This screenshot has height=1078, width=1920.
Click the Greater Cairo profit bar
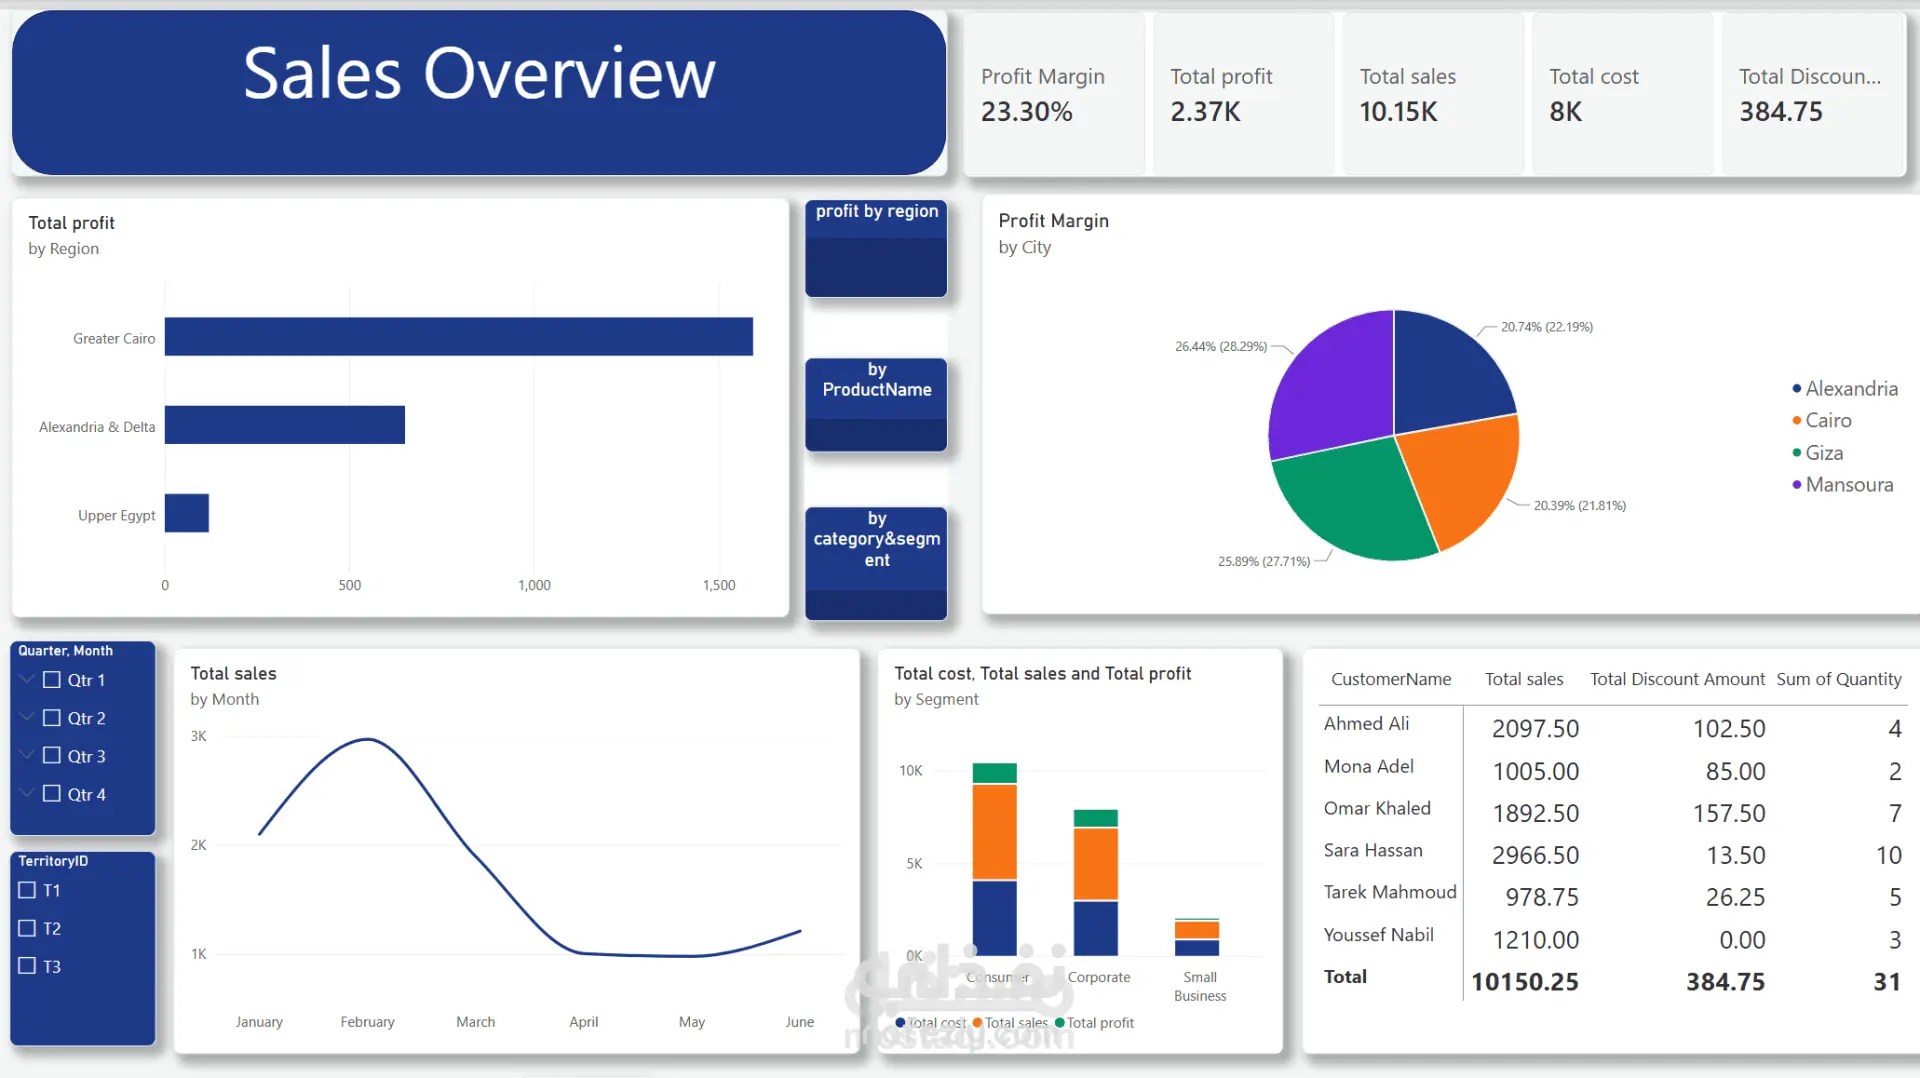(x=459, y=336)
